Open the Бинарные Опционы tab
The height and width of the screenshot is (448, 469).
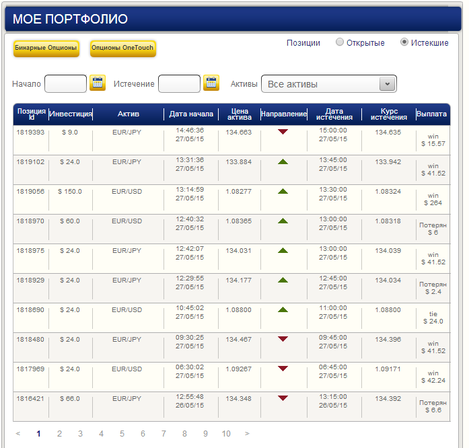click(46, 48)
